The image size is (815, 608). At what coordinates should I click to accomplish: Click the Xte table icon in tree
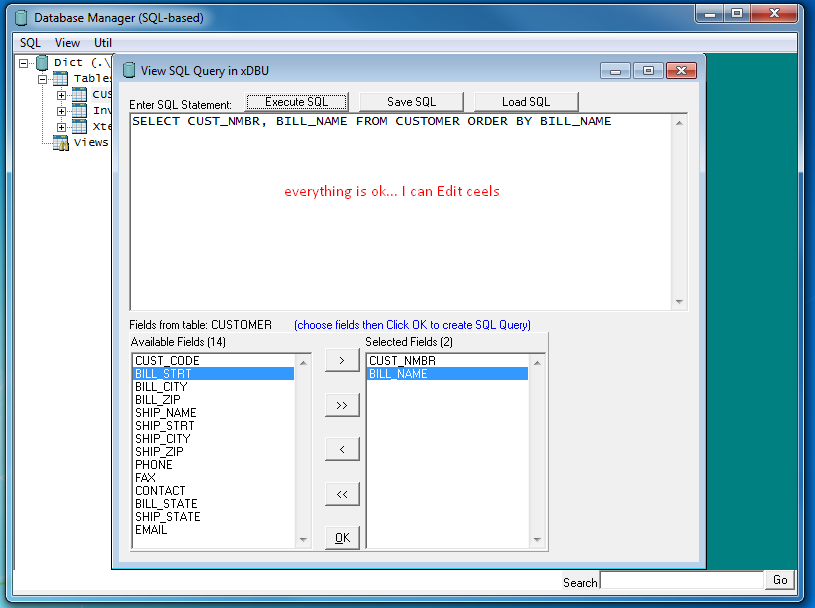point(79,127)
